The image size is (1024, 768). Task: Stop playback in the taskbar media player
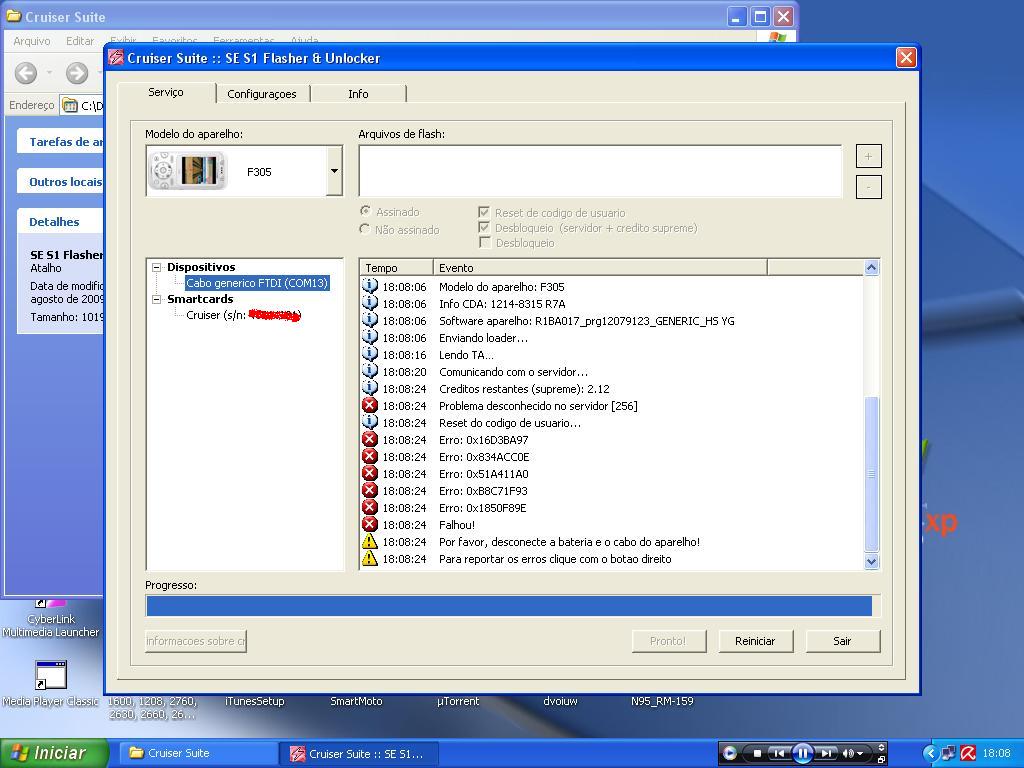757,753
